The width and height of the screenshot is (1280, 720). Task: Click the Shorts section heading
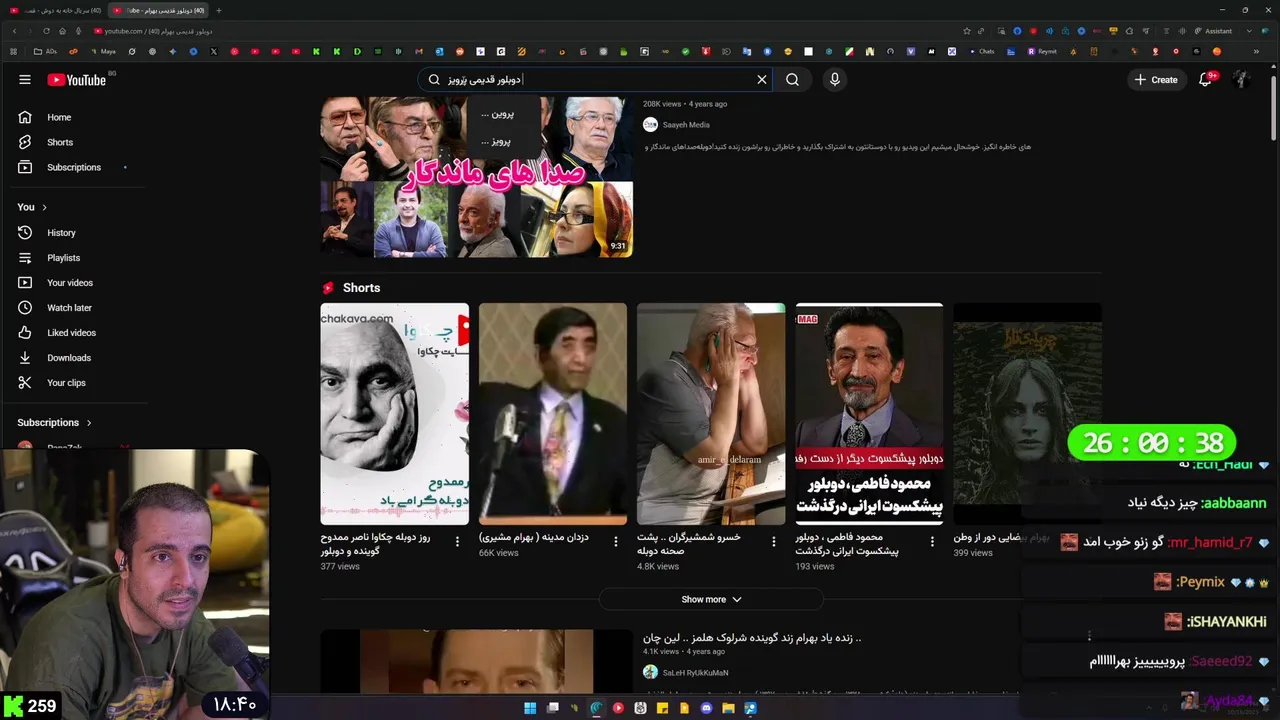(361, 288)
